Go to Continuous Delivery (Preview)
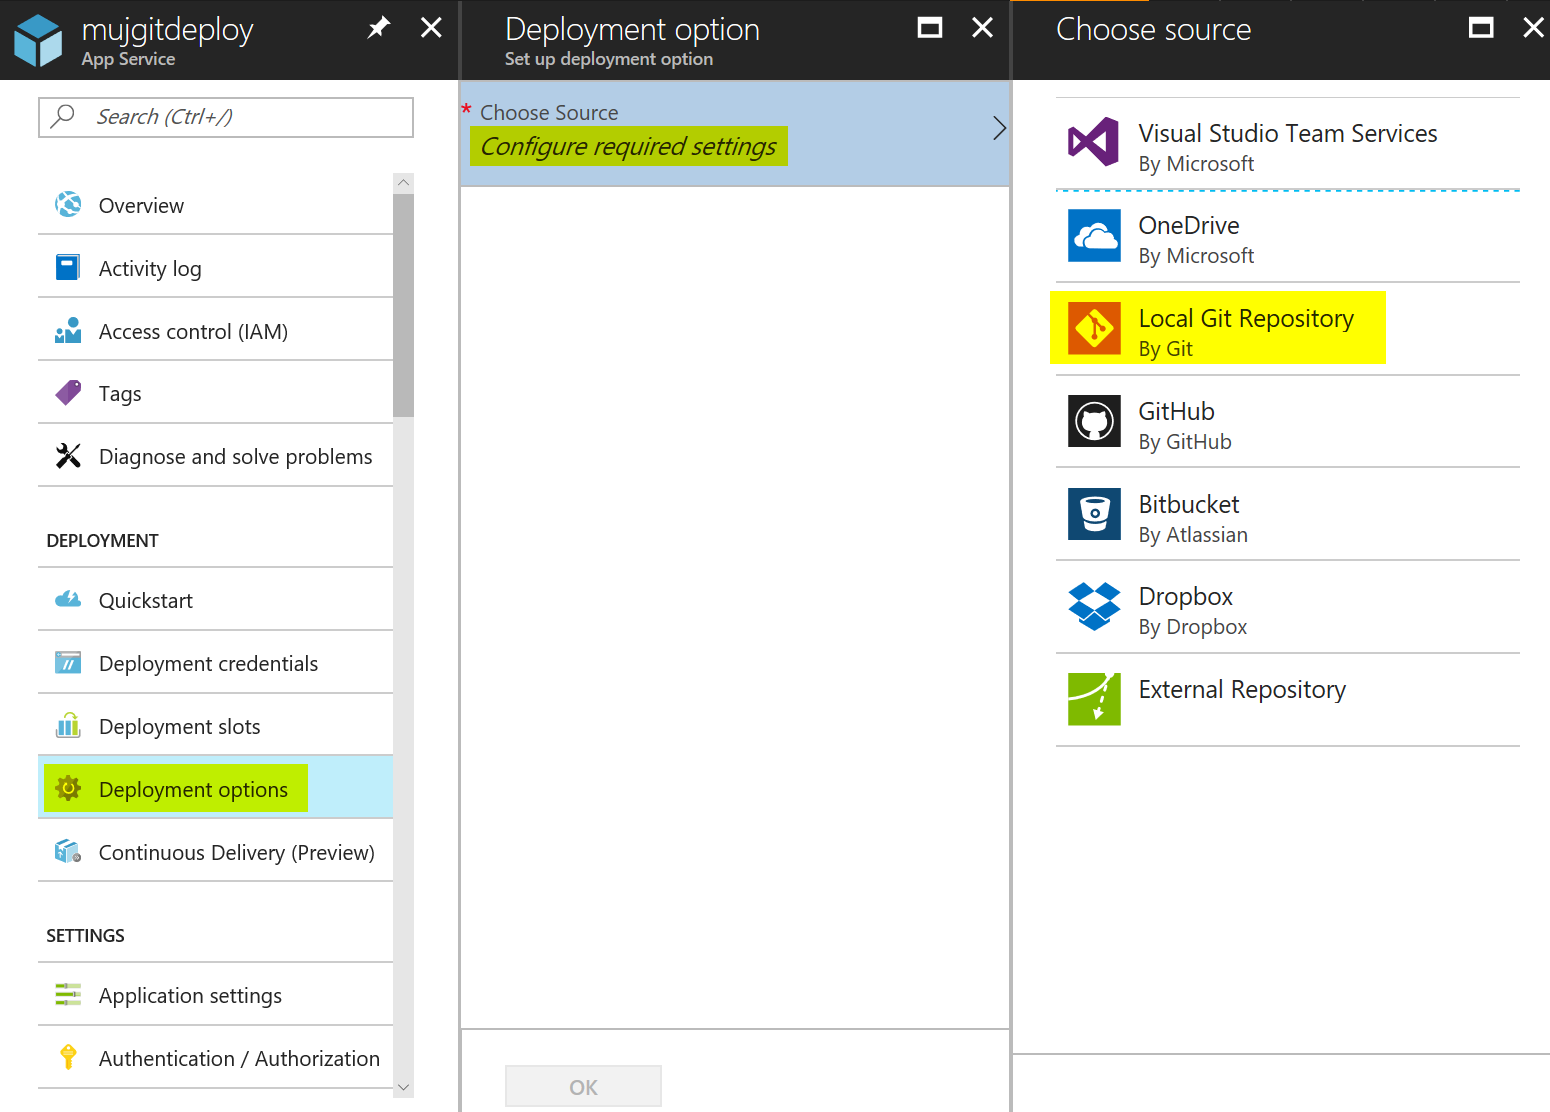1550x1112 pixels. [x=215, y=851]
